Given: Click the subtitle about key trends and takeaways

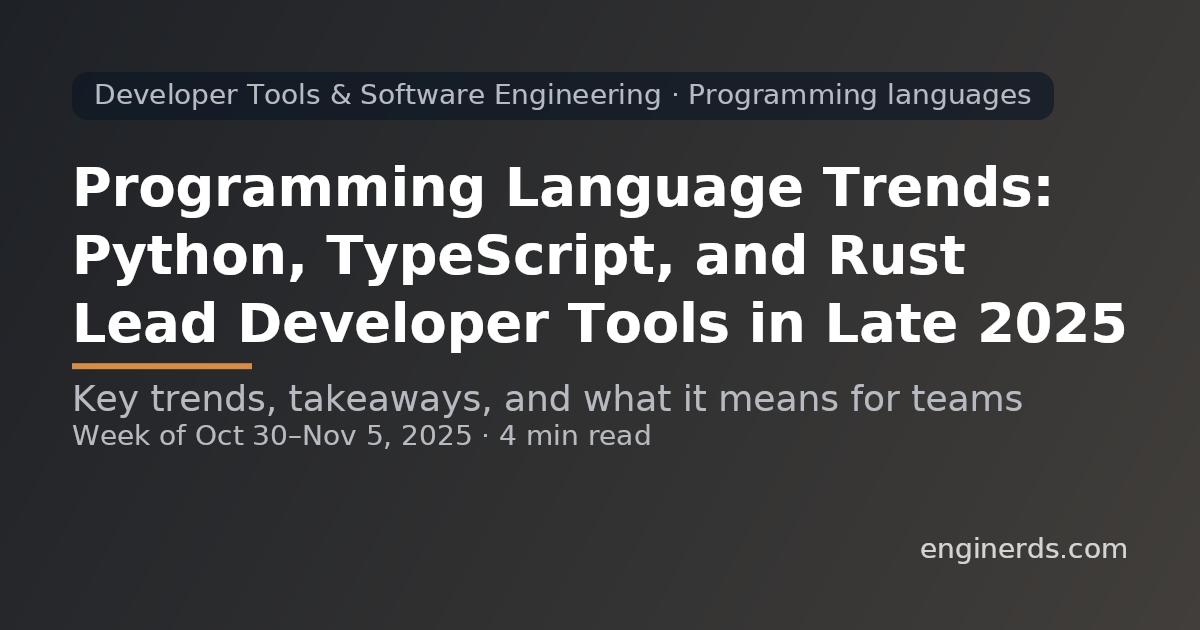Looking at the screenshot, I should [547, 397].
